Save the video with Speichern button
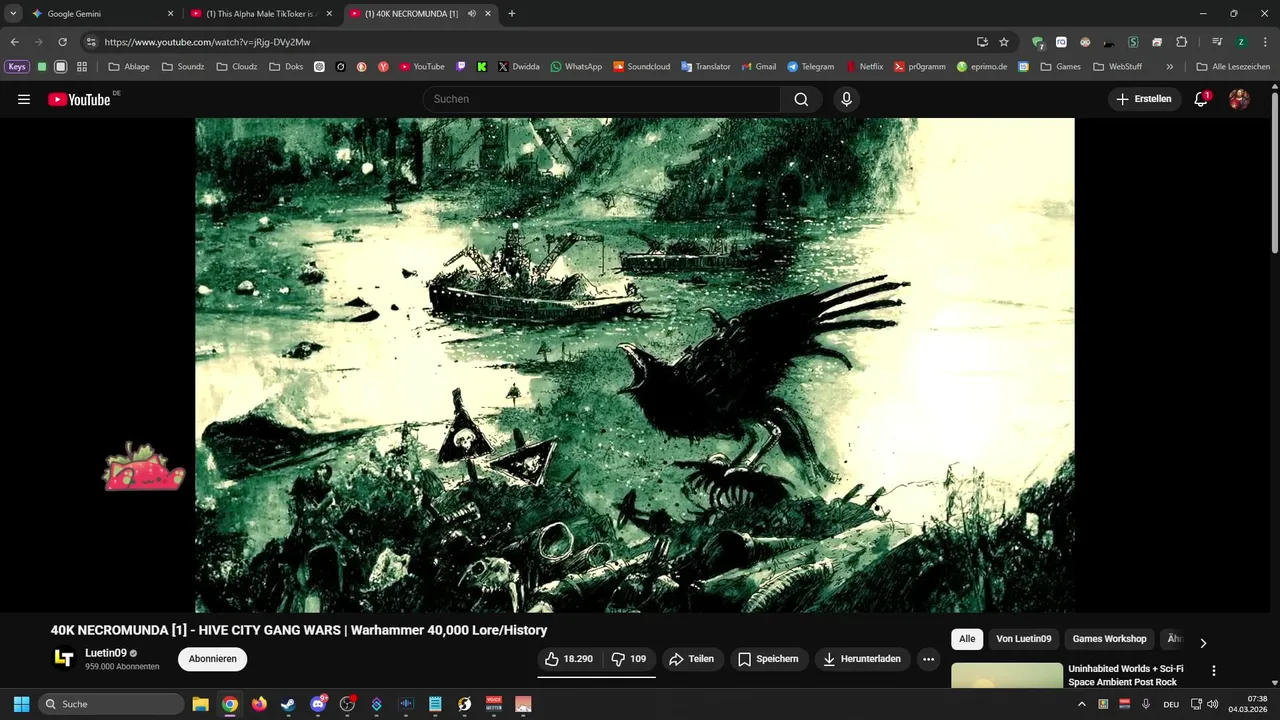The width and height of the screenshot is (1280, 720). tap(768, 659)
